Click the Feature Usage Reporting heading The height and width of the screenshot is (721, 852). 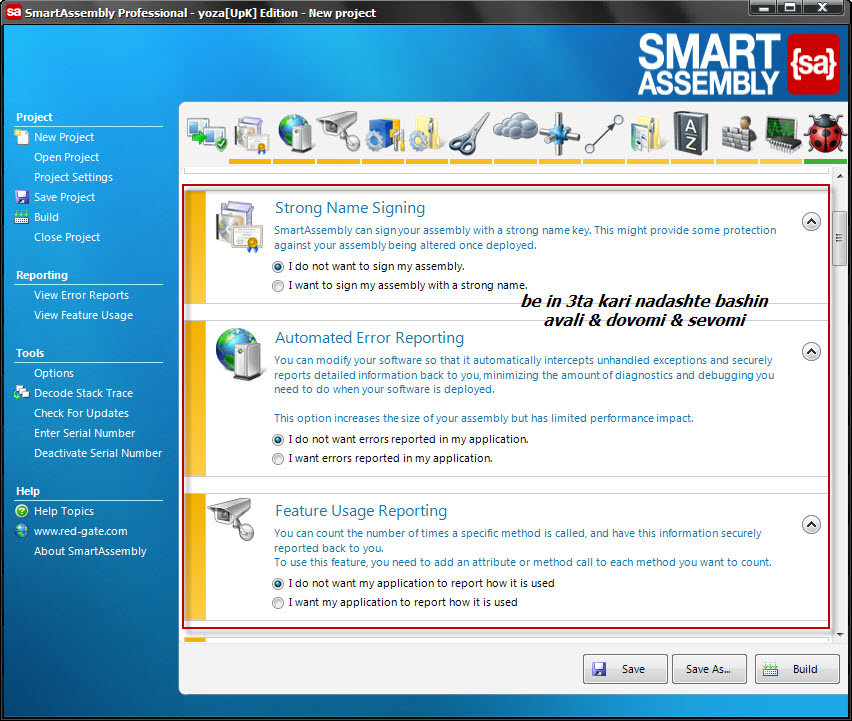pos(361,511)
